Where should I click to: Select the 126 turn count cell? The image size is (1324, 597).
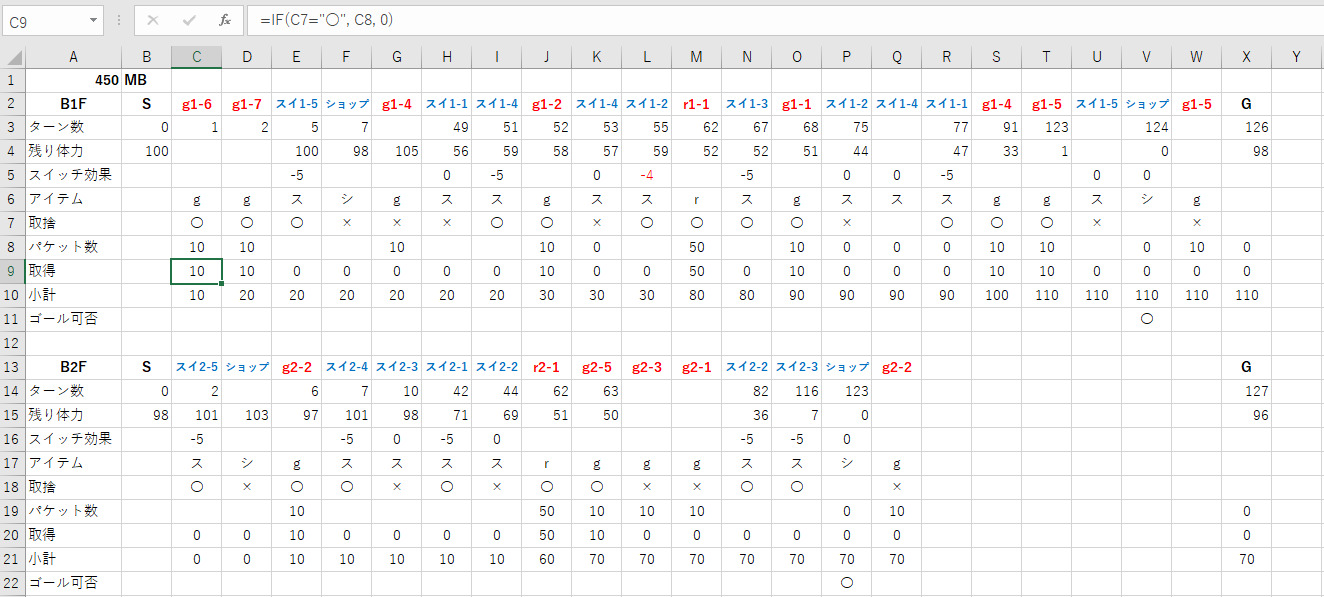(1246, 127)
